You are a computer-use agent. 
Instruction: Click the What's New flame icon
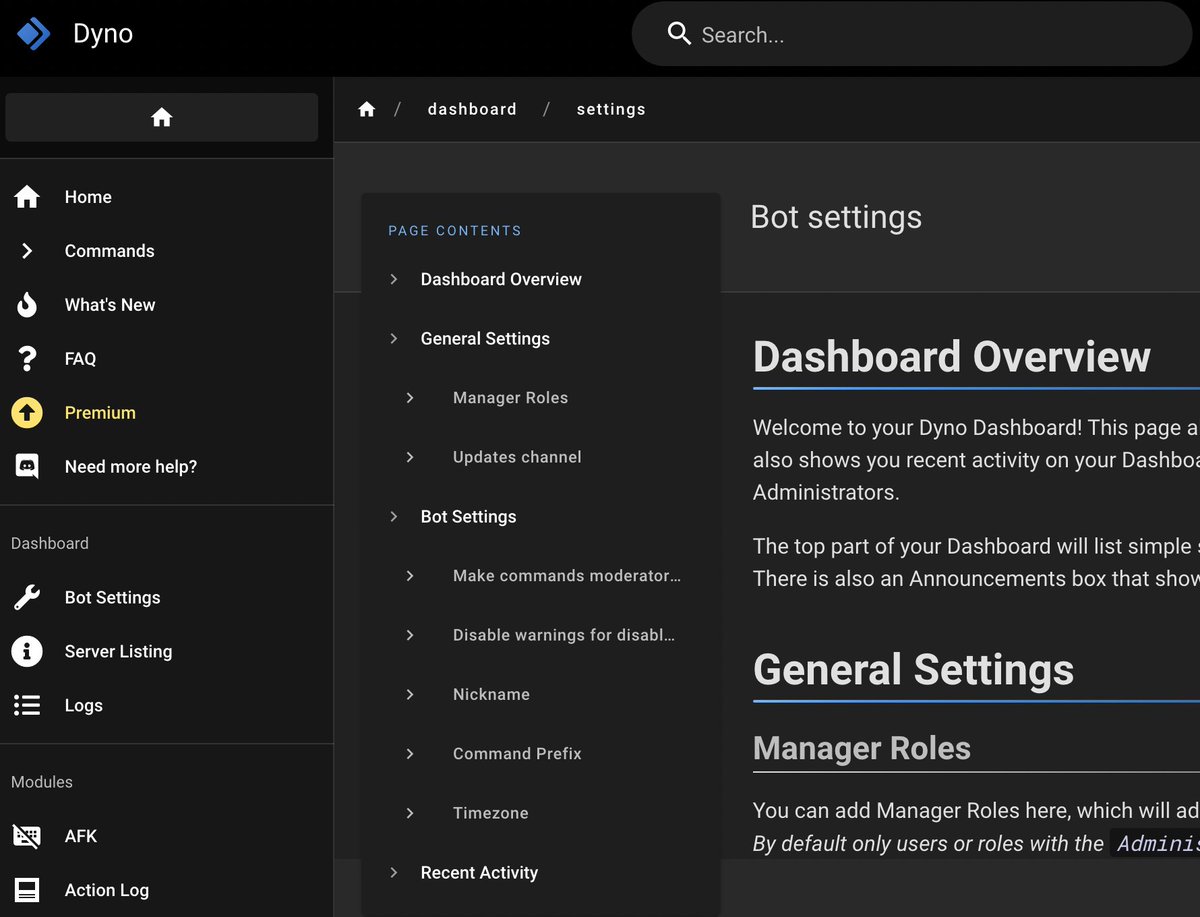click(x=27, y=305)
